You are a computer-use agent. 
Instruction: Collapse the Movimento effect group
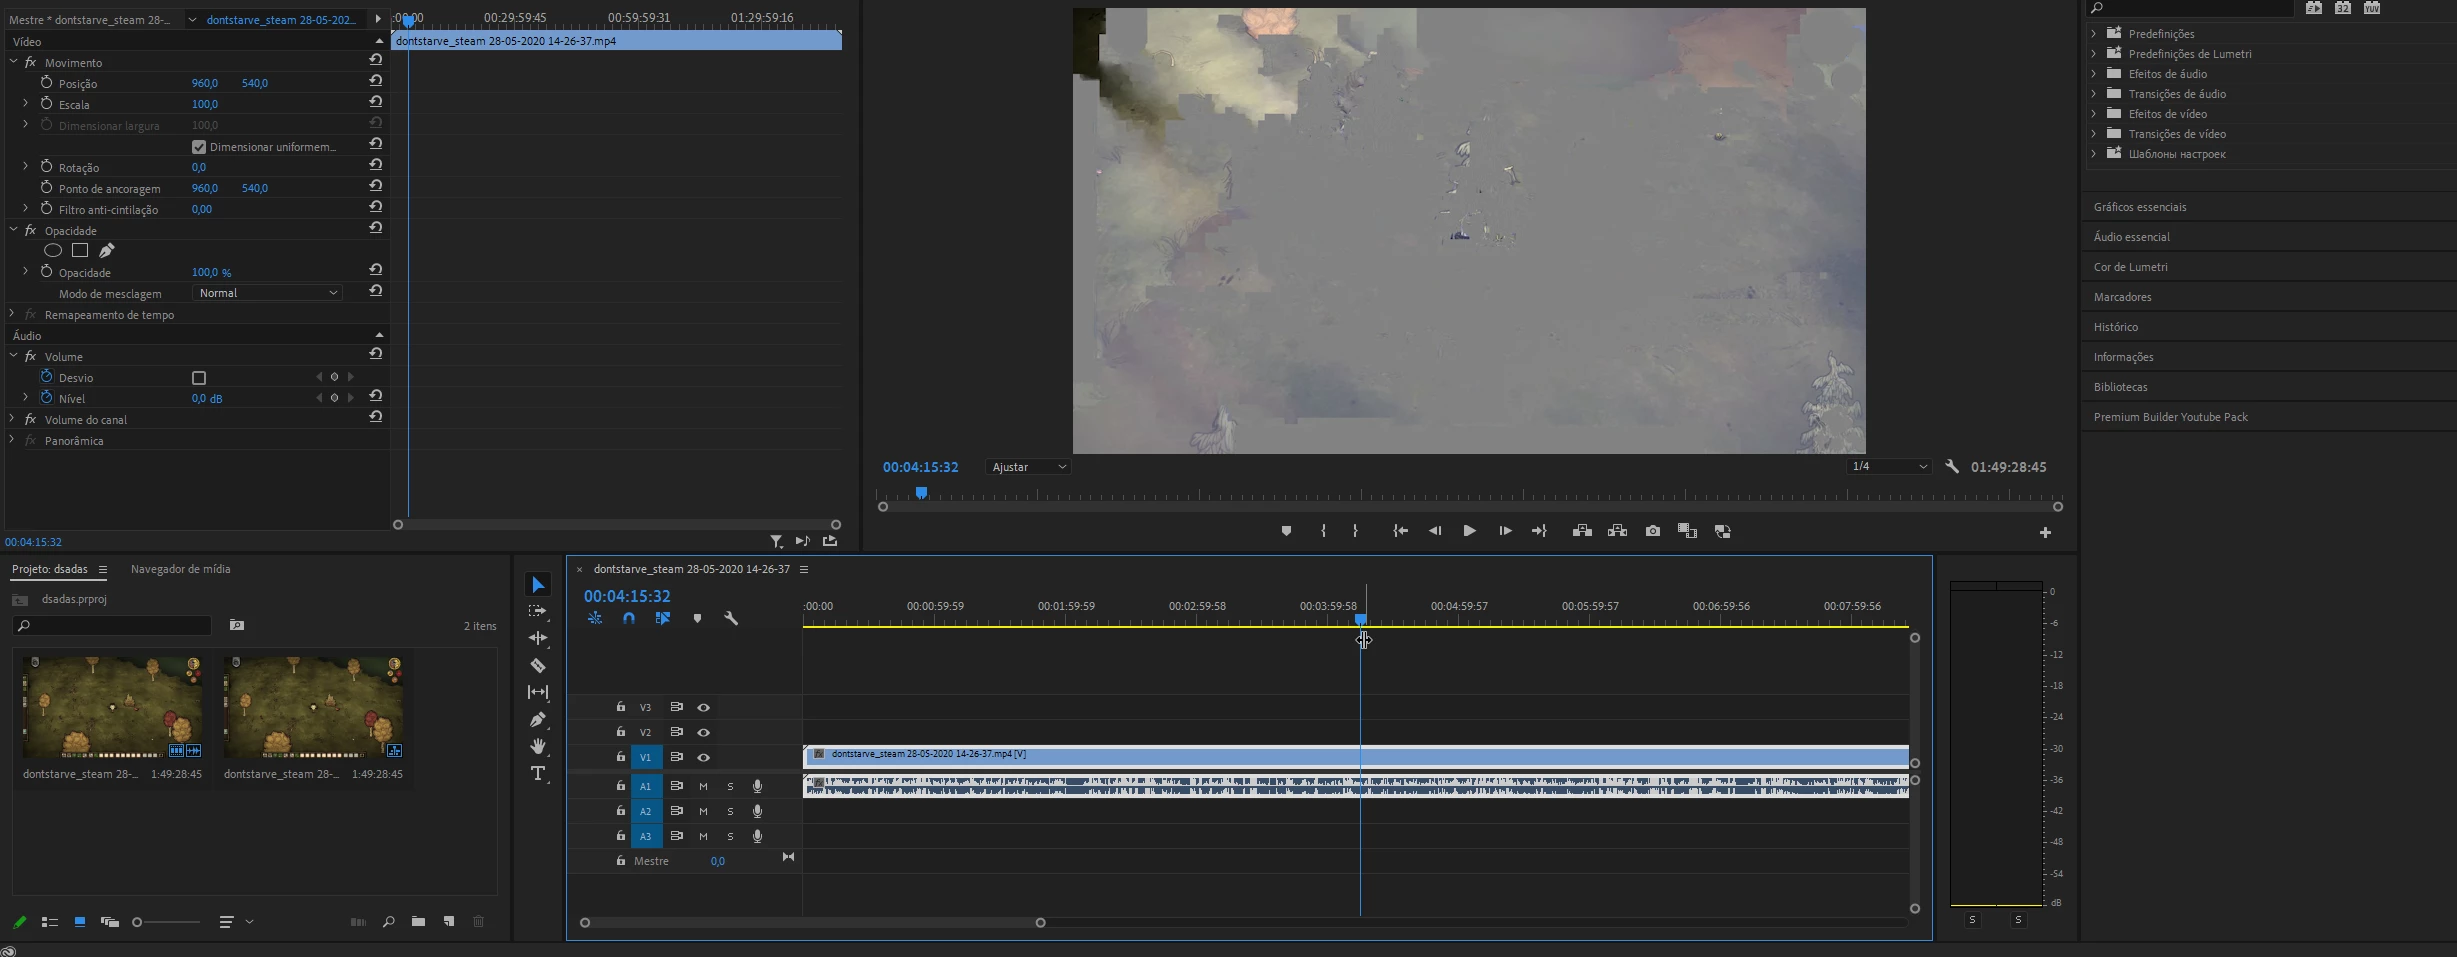coord(14,62)
